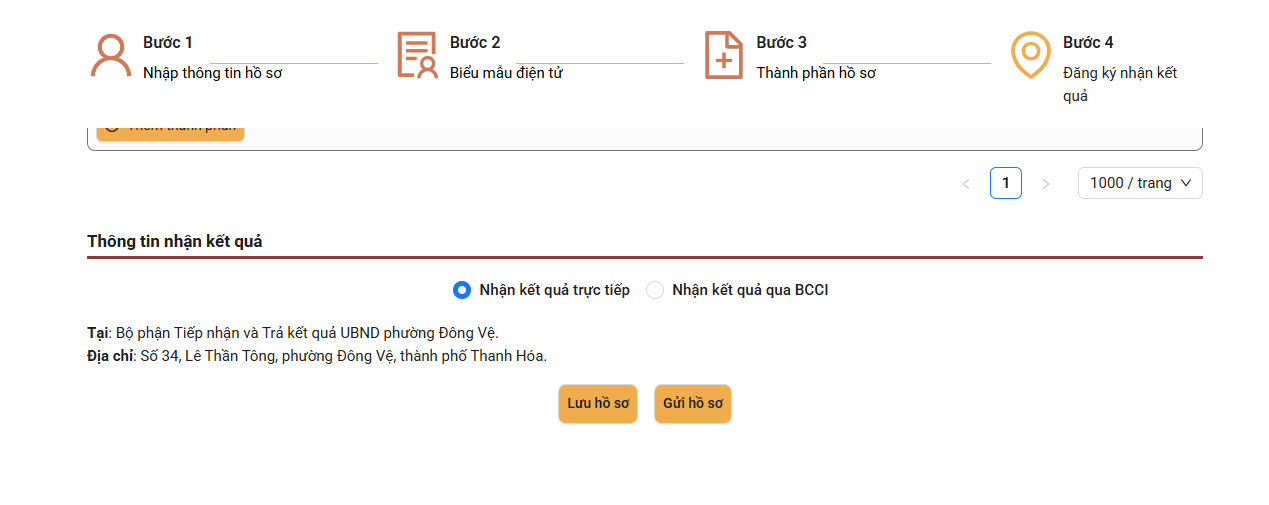The image size is (1269, 505).
Task: Select the location pin icon of Bước 4
Action: point(1031,55)
